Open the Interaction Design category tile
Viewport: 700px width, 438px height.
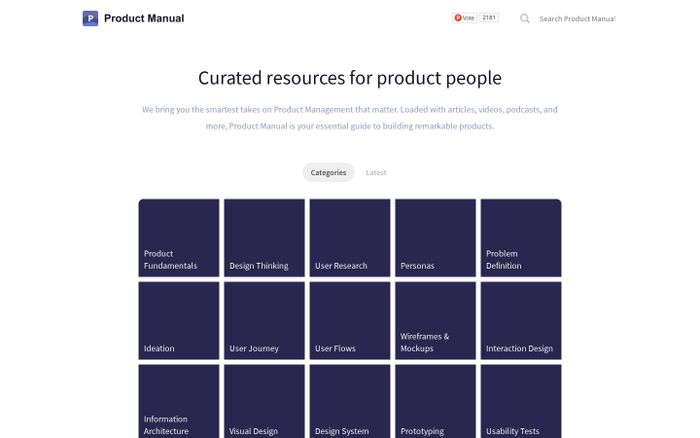pyautogui.click(x=521, y=321)
